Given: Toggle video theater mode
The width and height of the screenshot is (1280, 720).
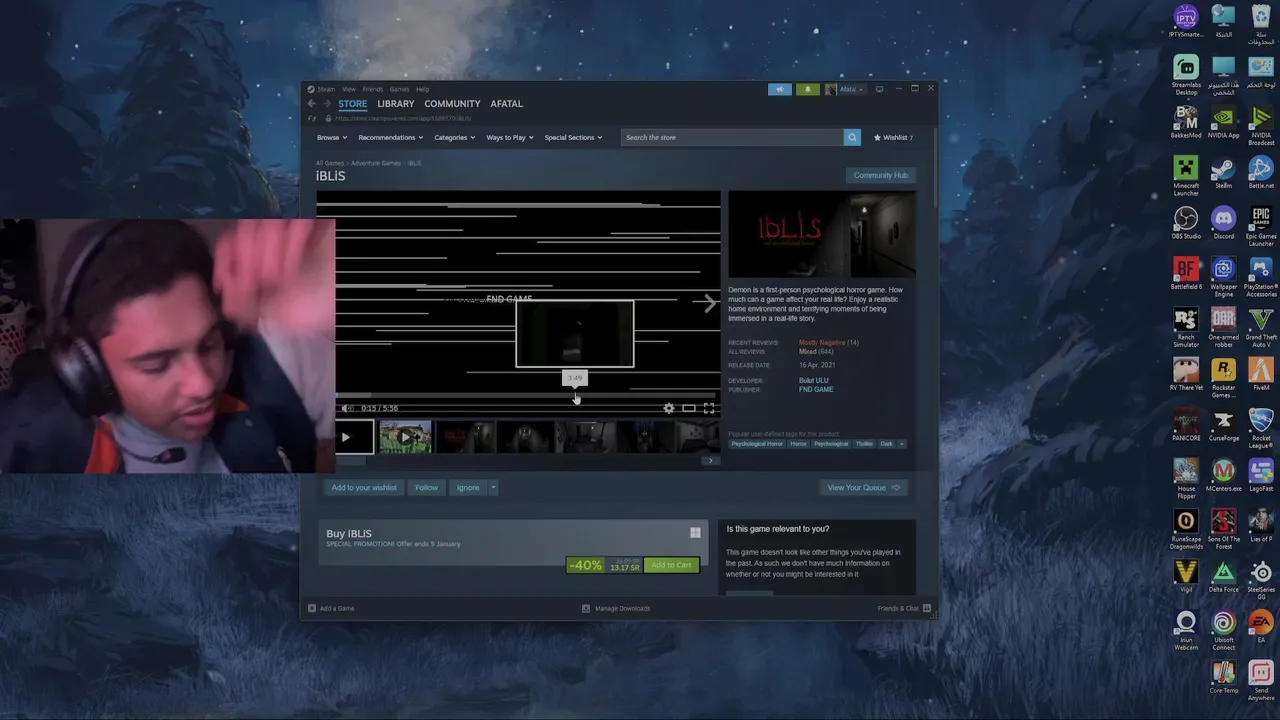Looking at the screenshot, I should pos(689,408).
